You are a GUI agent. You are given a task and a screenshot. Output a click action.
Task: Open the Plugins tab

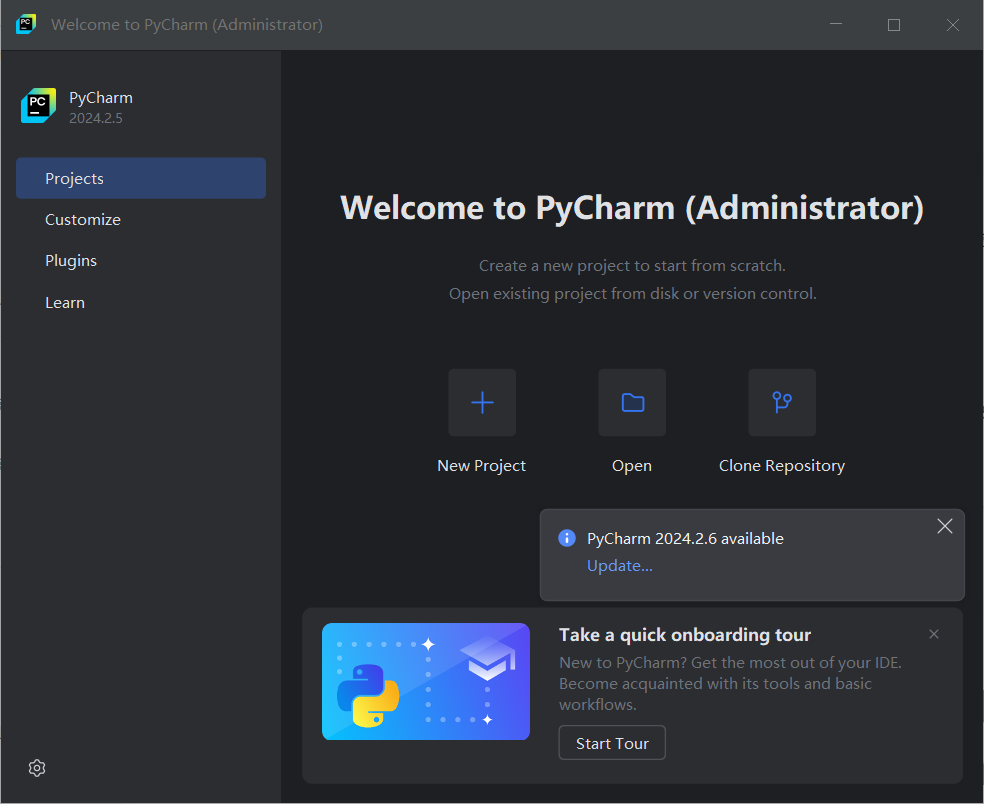pyautogui.click(x=141, y=260)
